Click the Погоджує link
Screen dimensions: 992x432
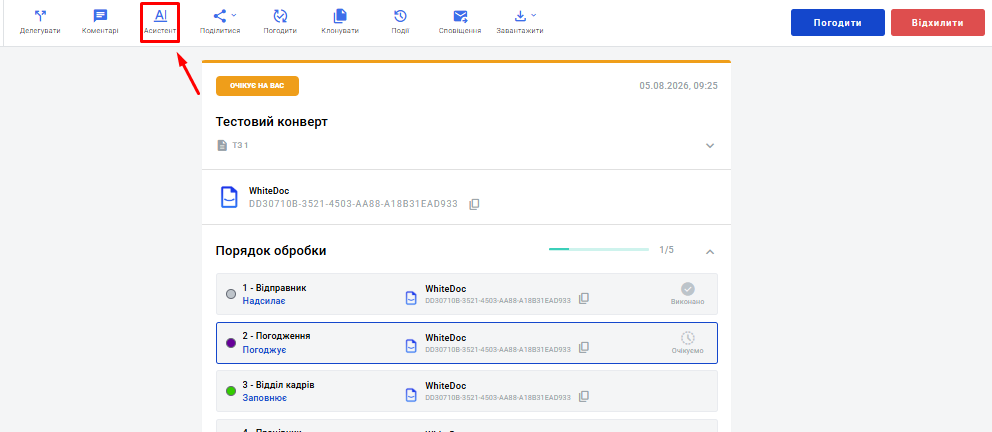[264, 350]
